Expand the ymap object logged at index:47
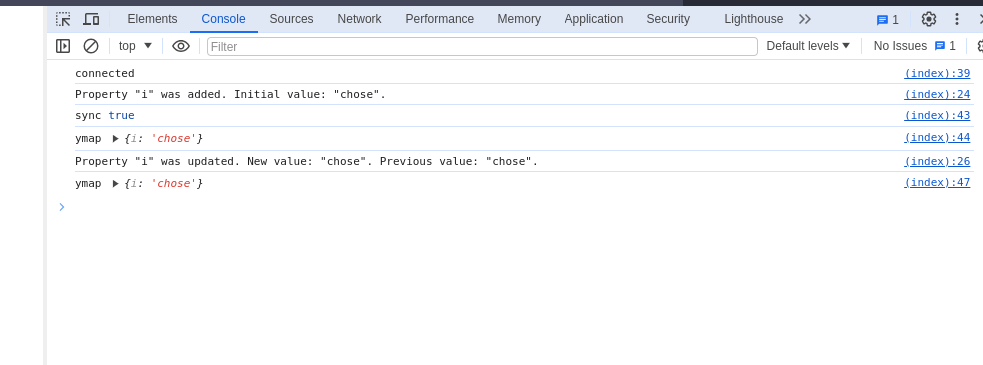Viewport: 983px width, 365px height. tap(115, 184)
